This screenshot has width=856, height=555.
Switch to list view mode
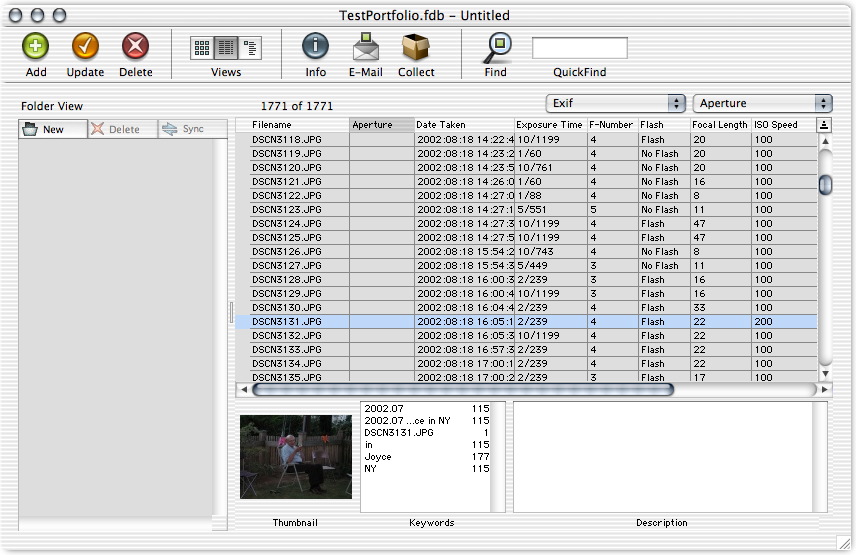[x=226, y=47]
